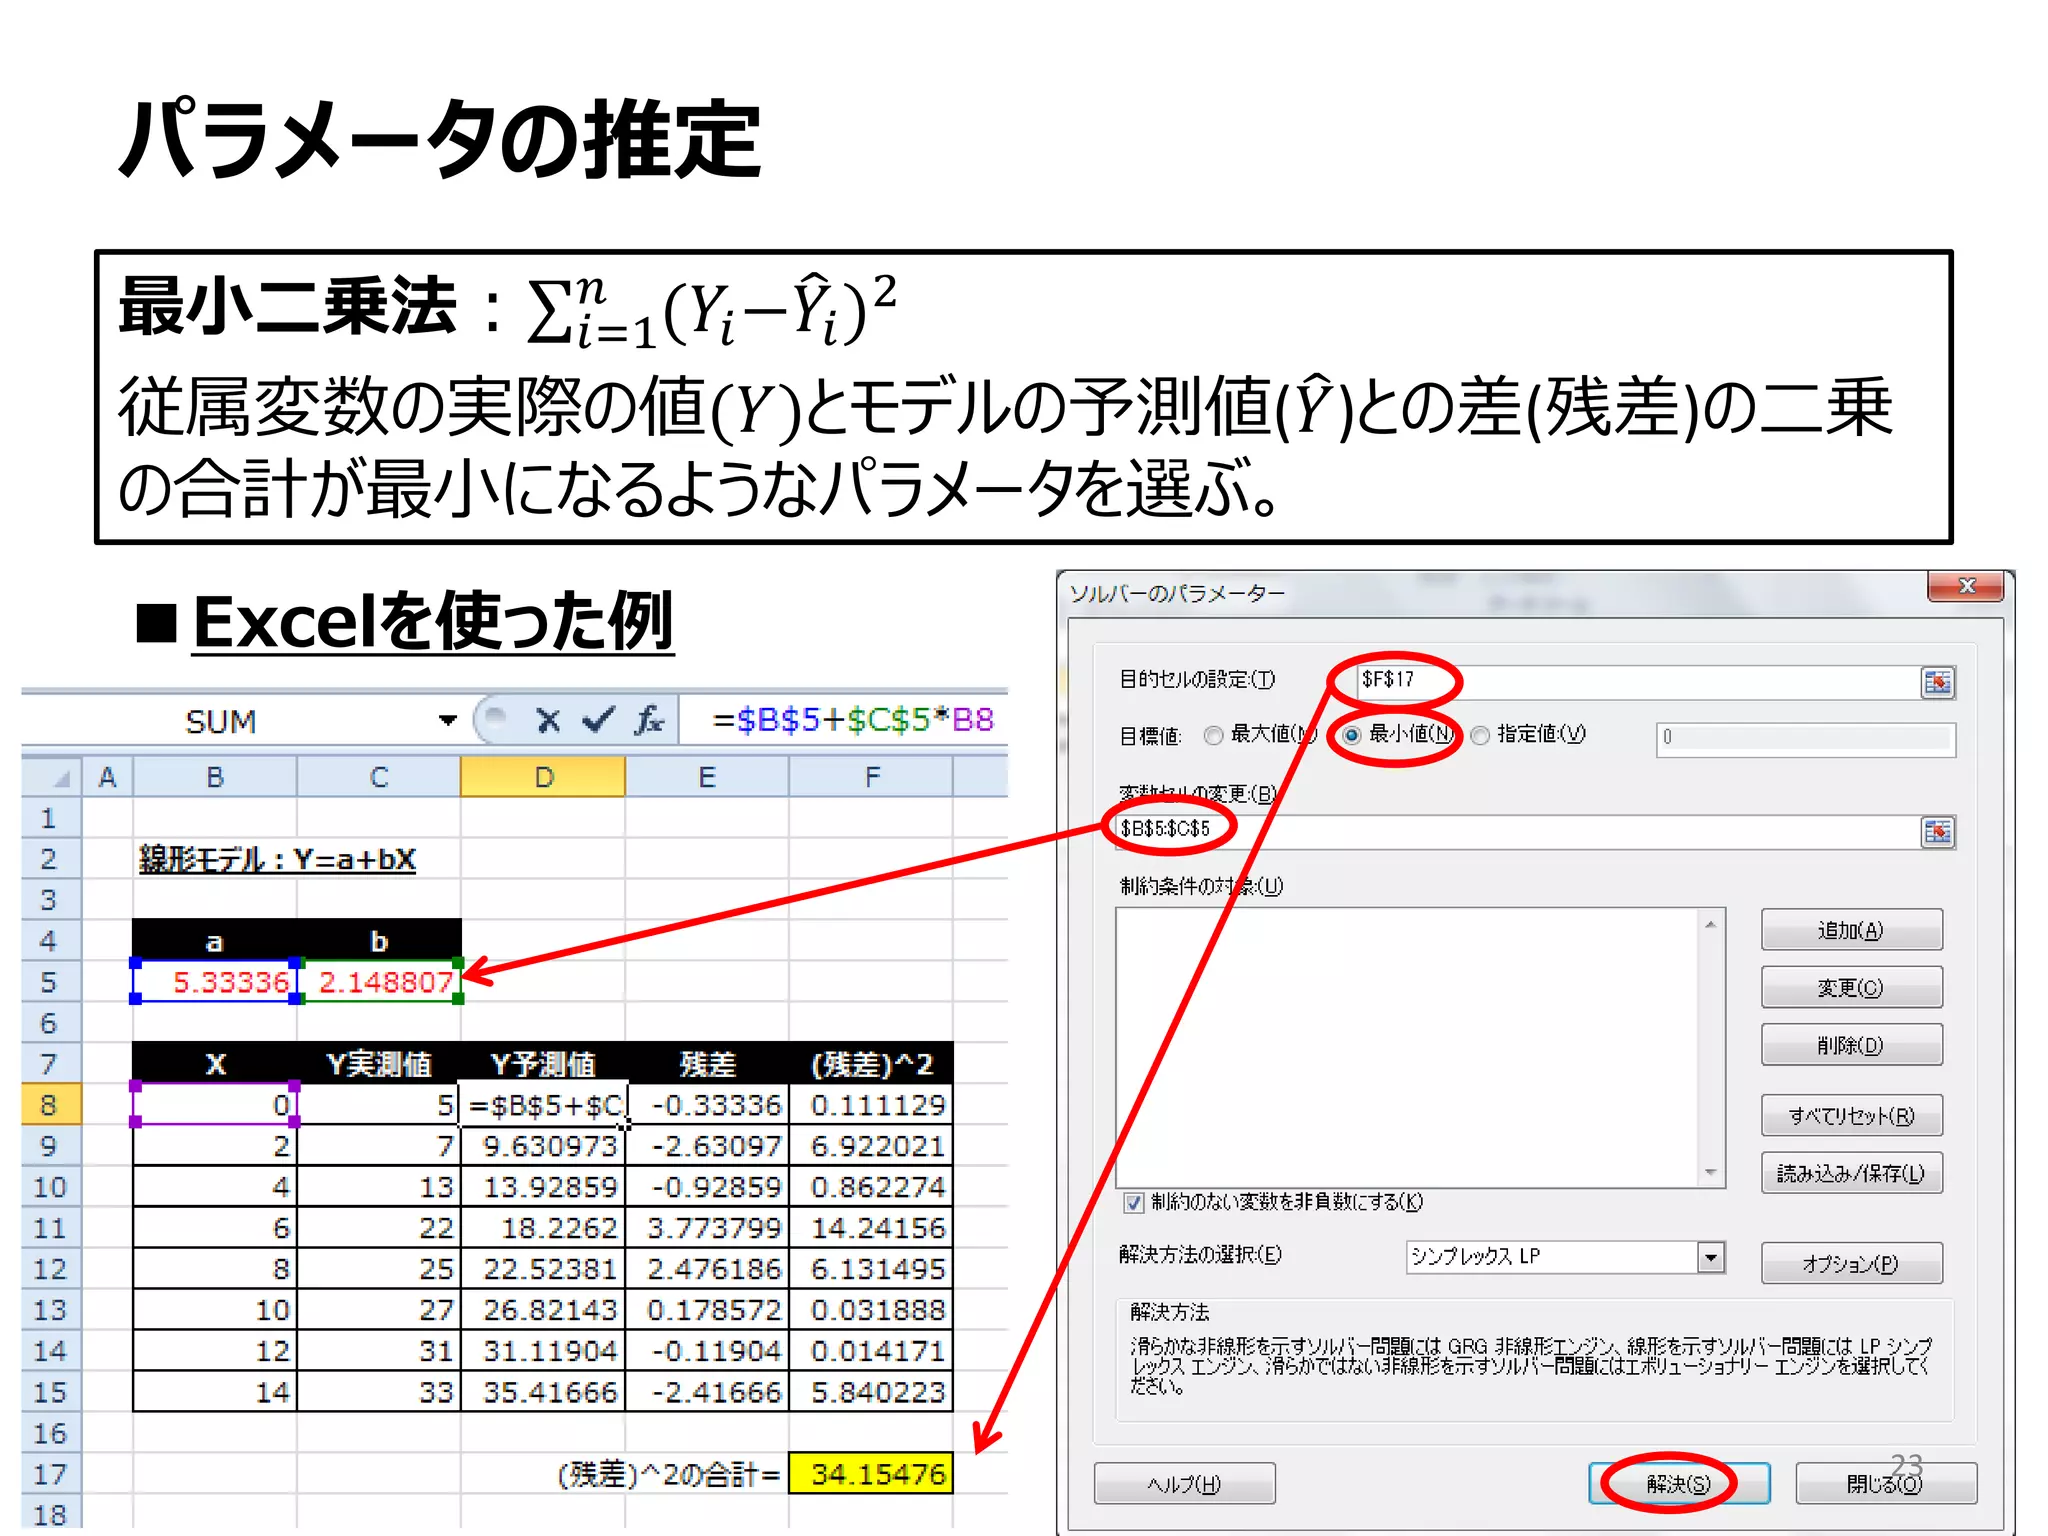
Task: Click the 読み込み/保存(L) button
Action: 1851,1173
